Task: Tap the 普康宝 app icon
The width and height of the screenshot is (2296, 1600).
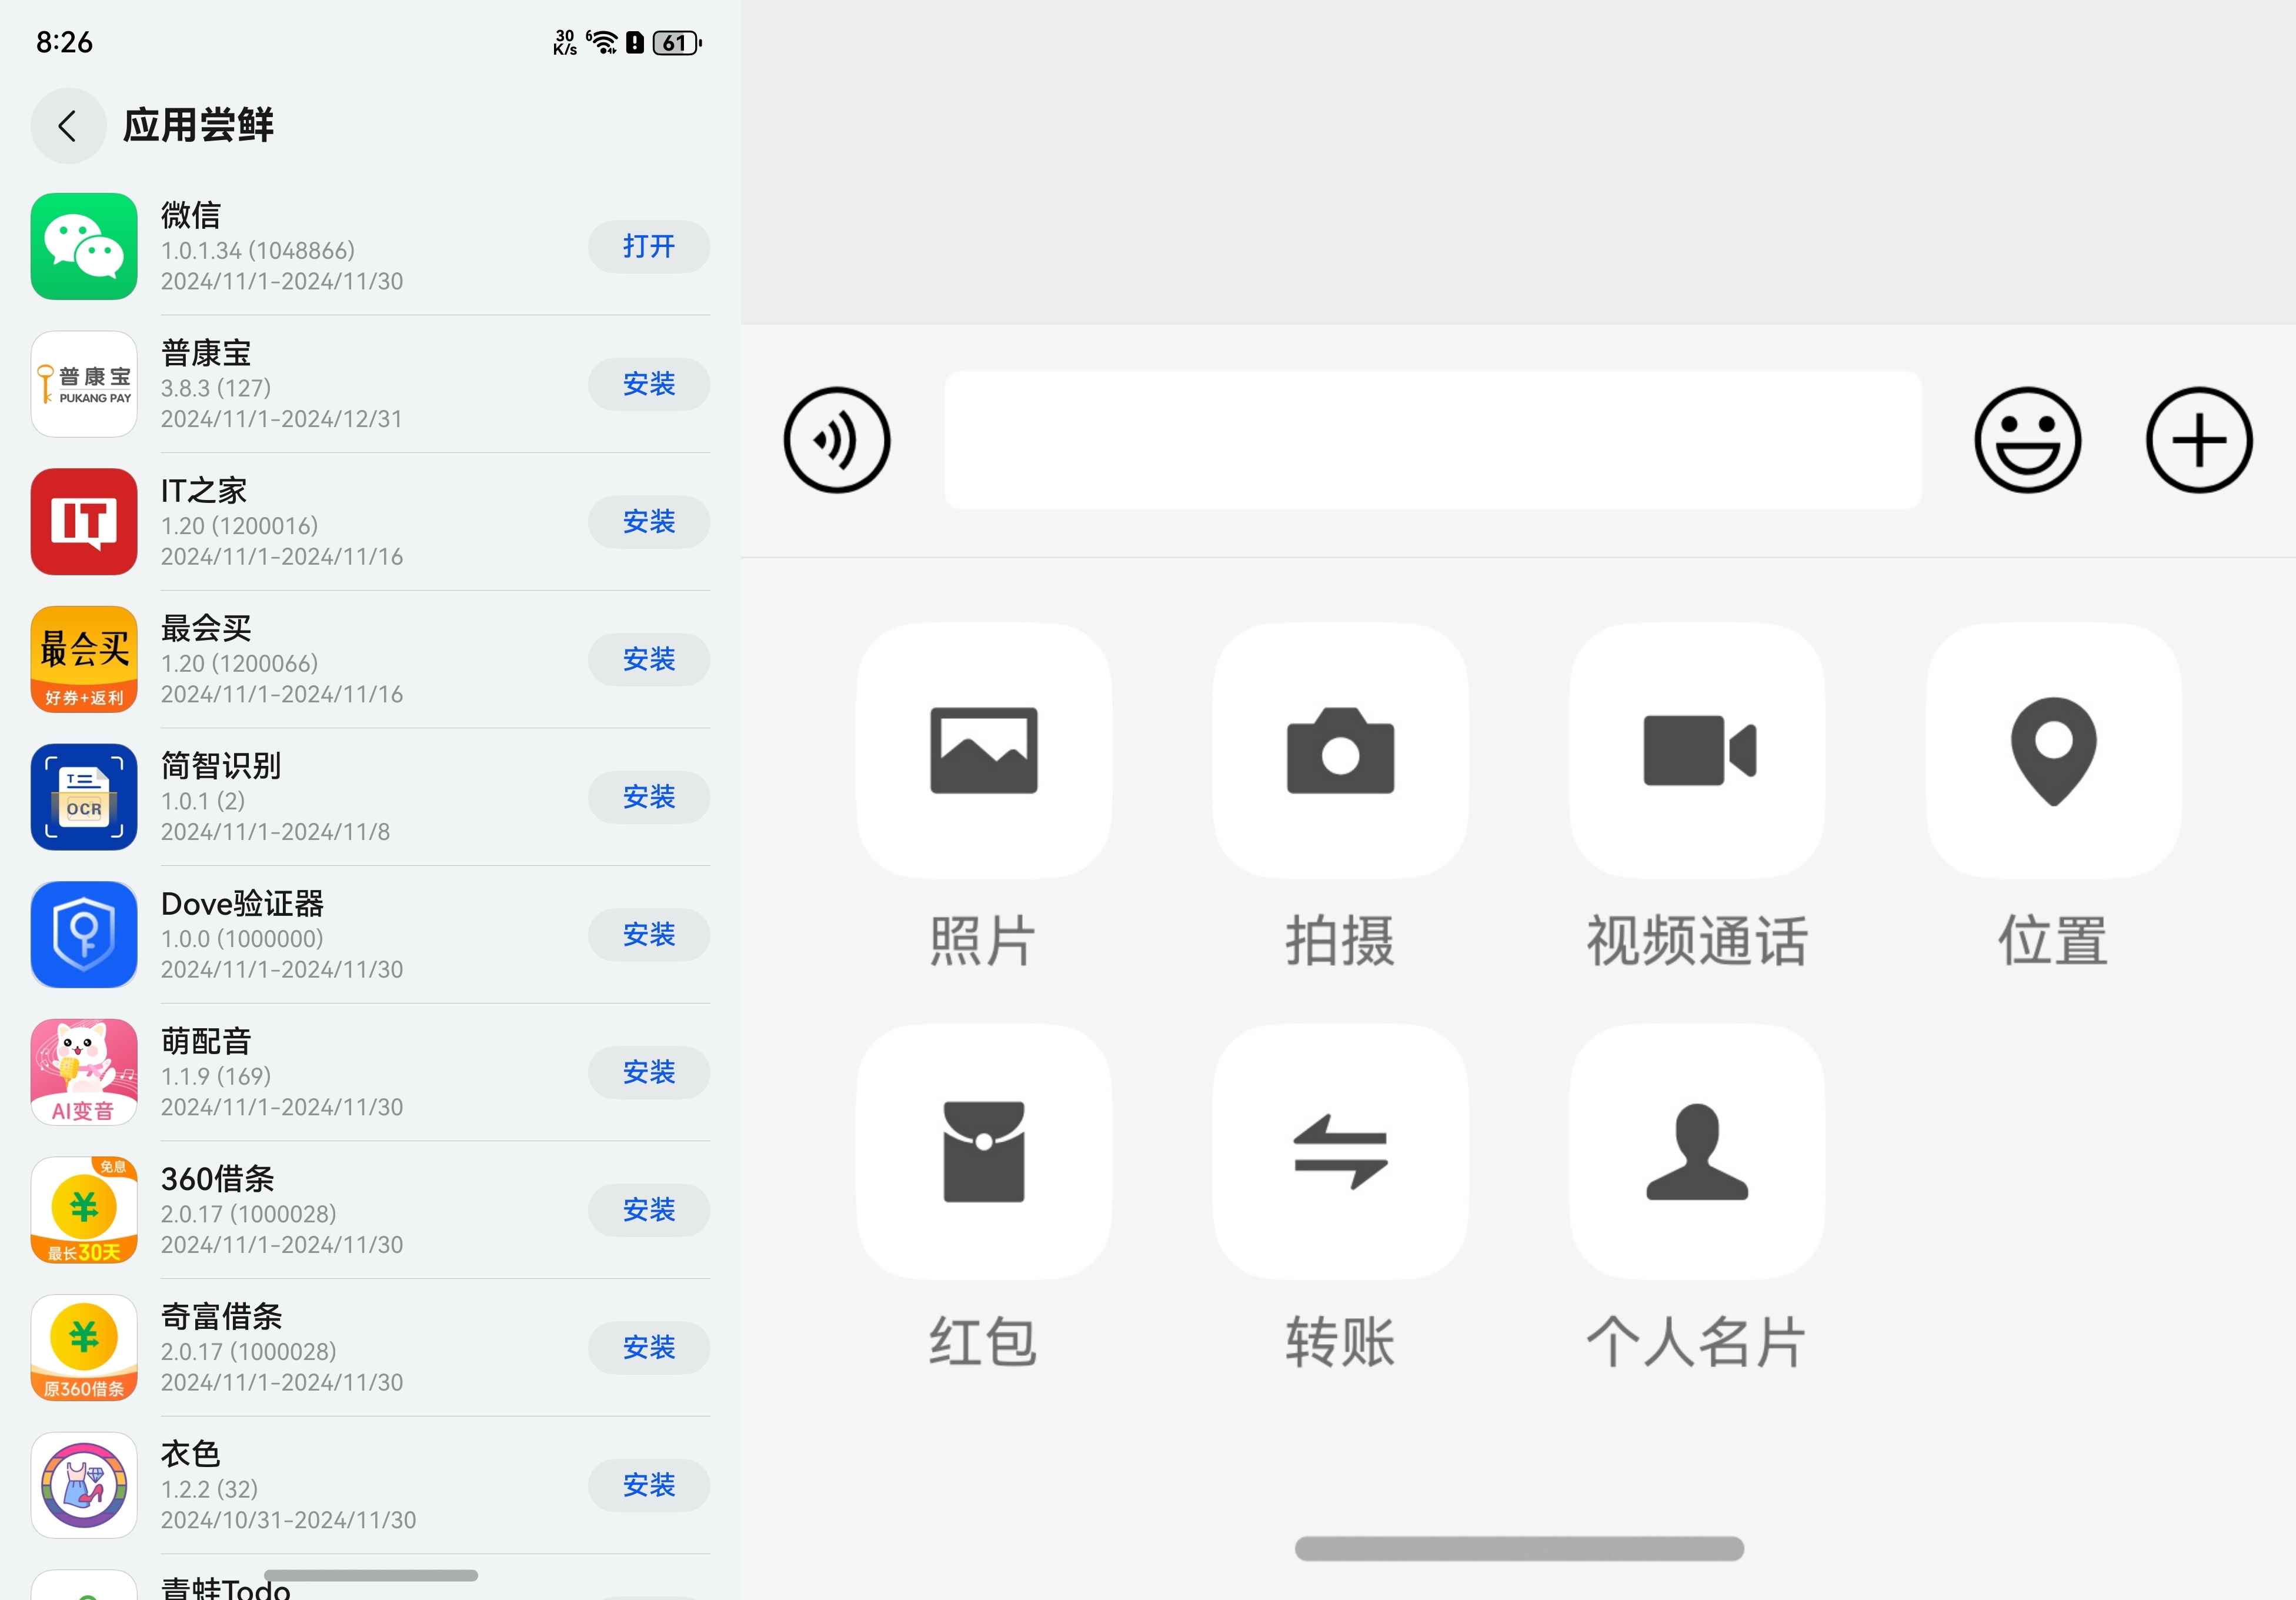Action: (x=84, y=384)
